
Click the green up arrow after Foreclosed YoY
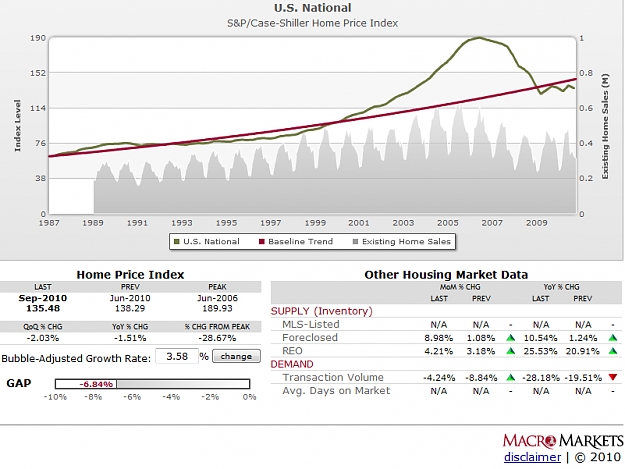(x=613, y=338)
